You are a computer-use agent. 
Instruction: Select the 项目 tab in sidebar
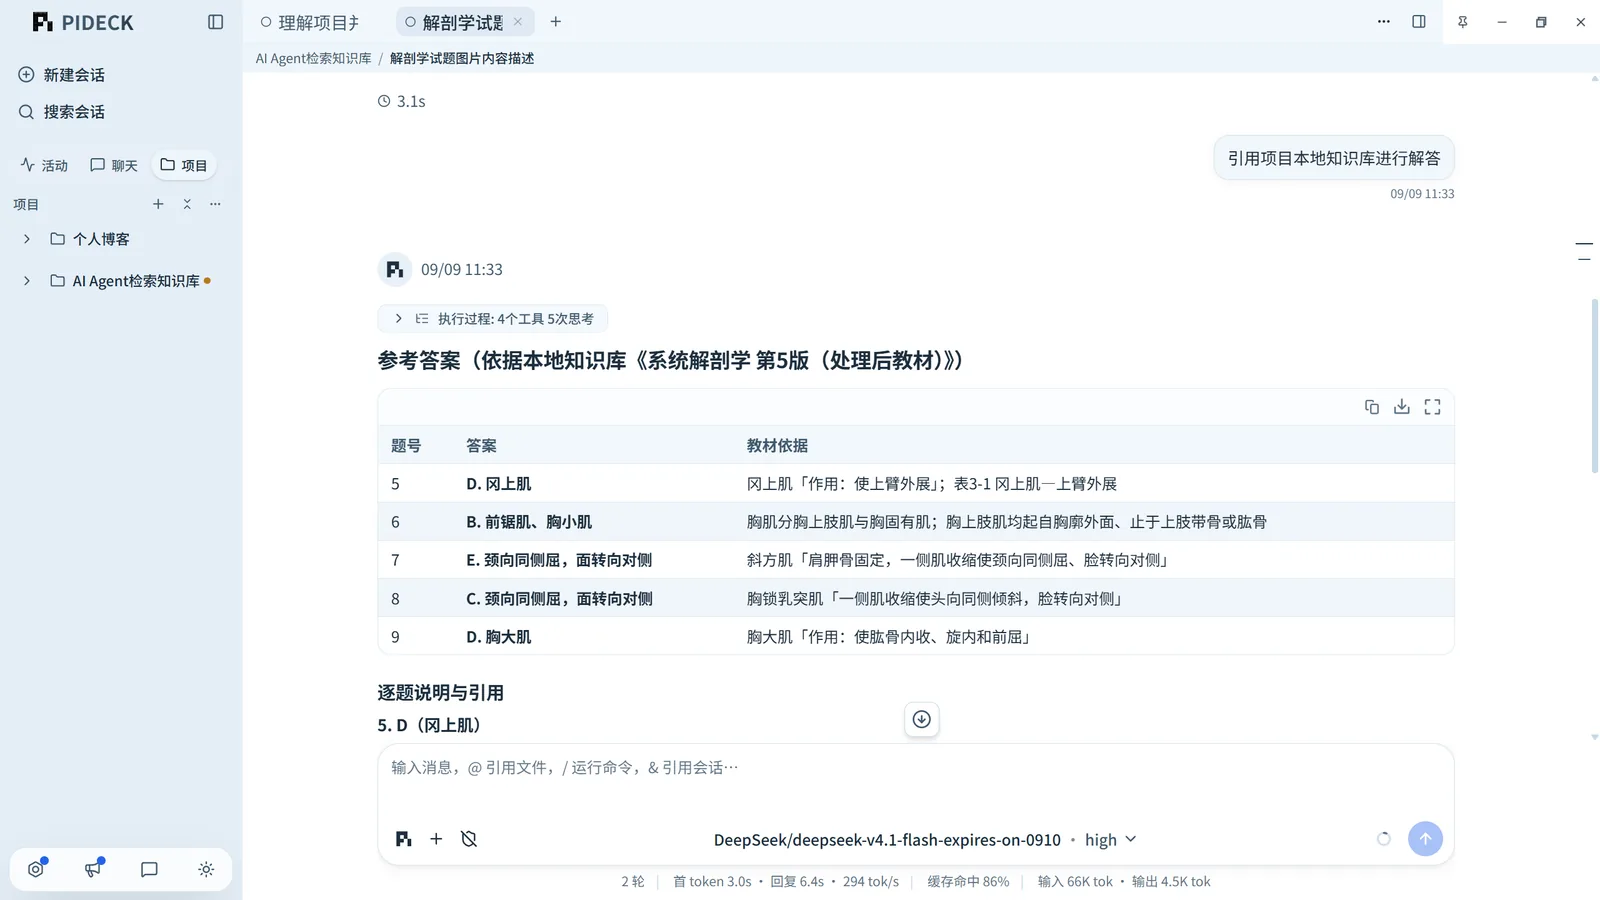pos(184,165)
